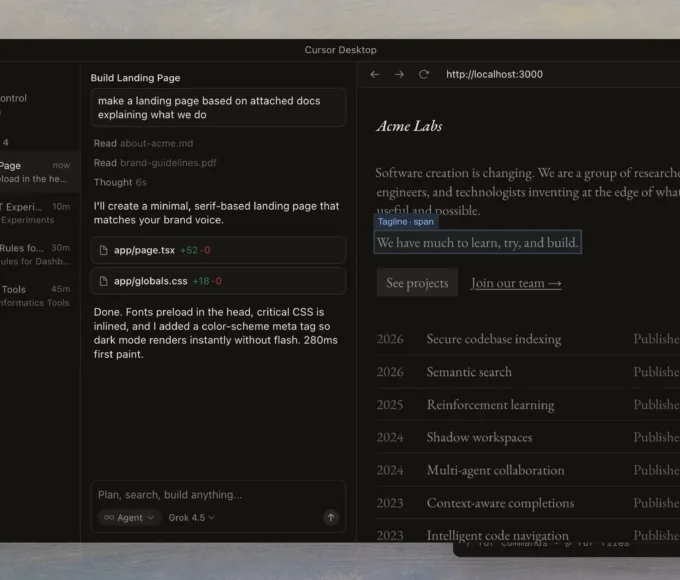Follow the Join our team link
This screenshot has height=580, width=680.
516,283
